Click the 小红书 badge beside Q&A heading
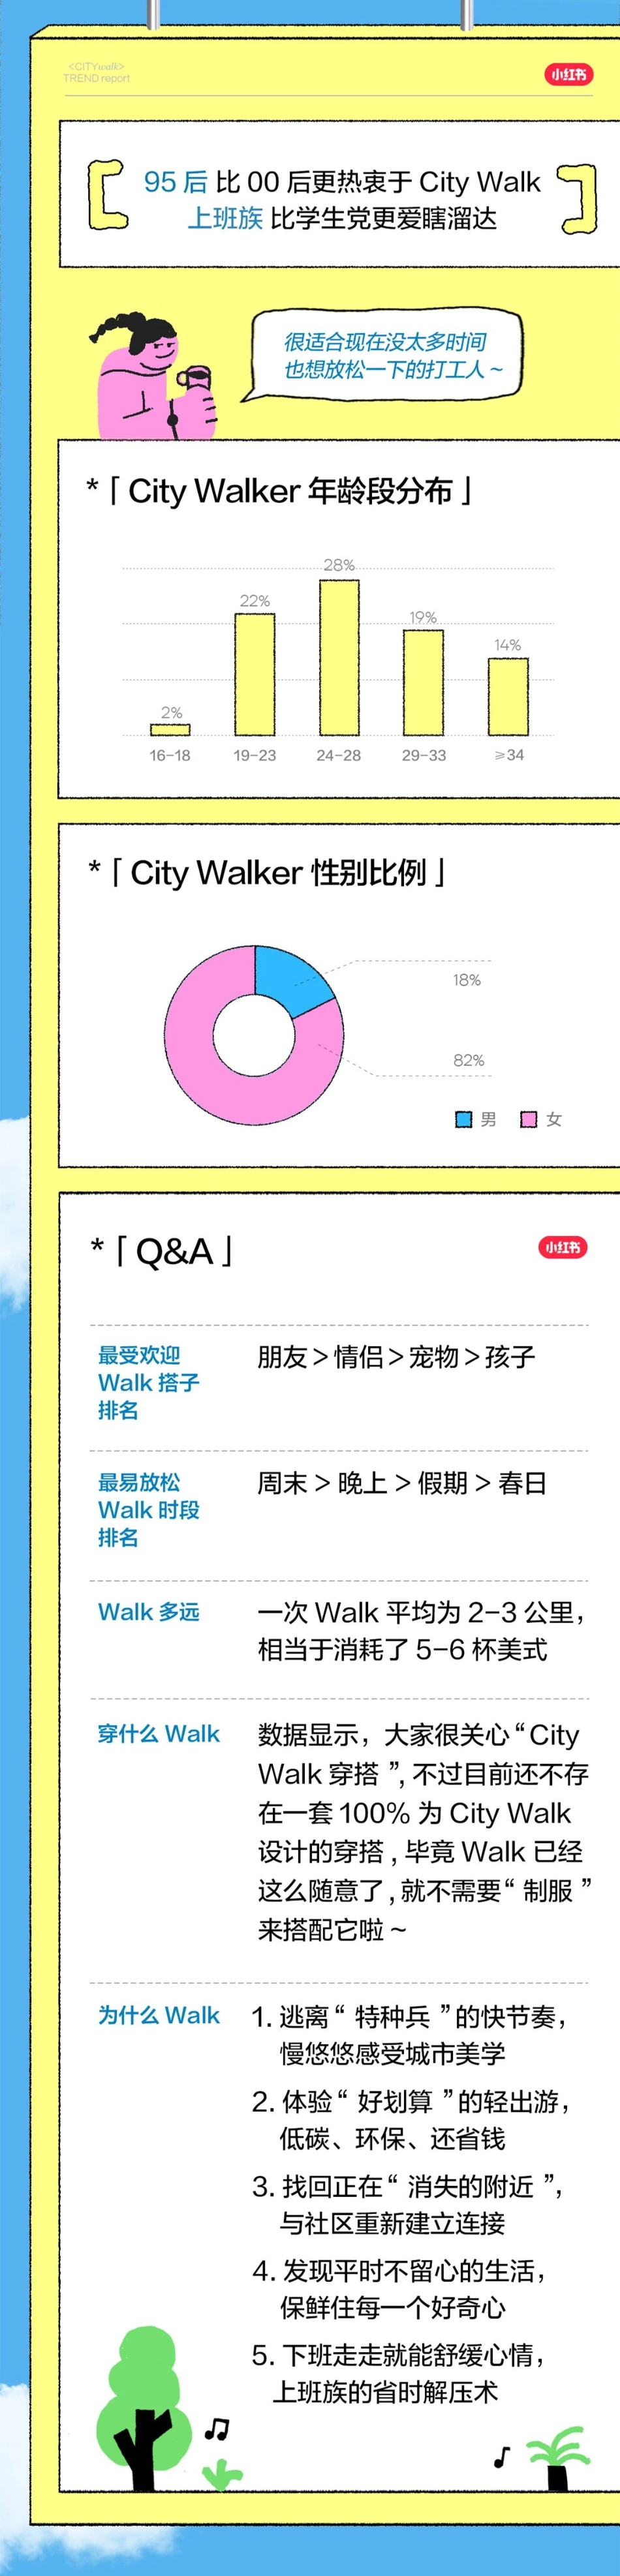The height and width of the screenshot is (2576, 620). pyautogui.click(x=563, y=1247)
